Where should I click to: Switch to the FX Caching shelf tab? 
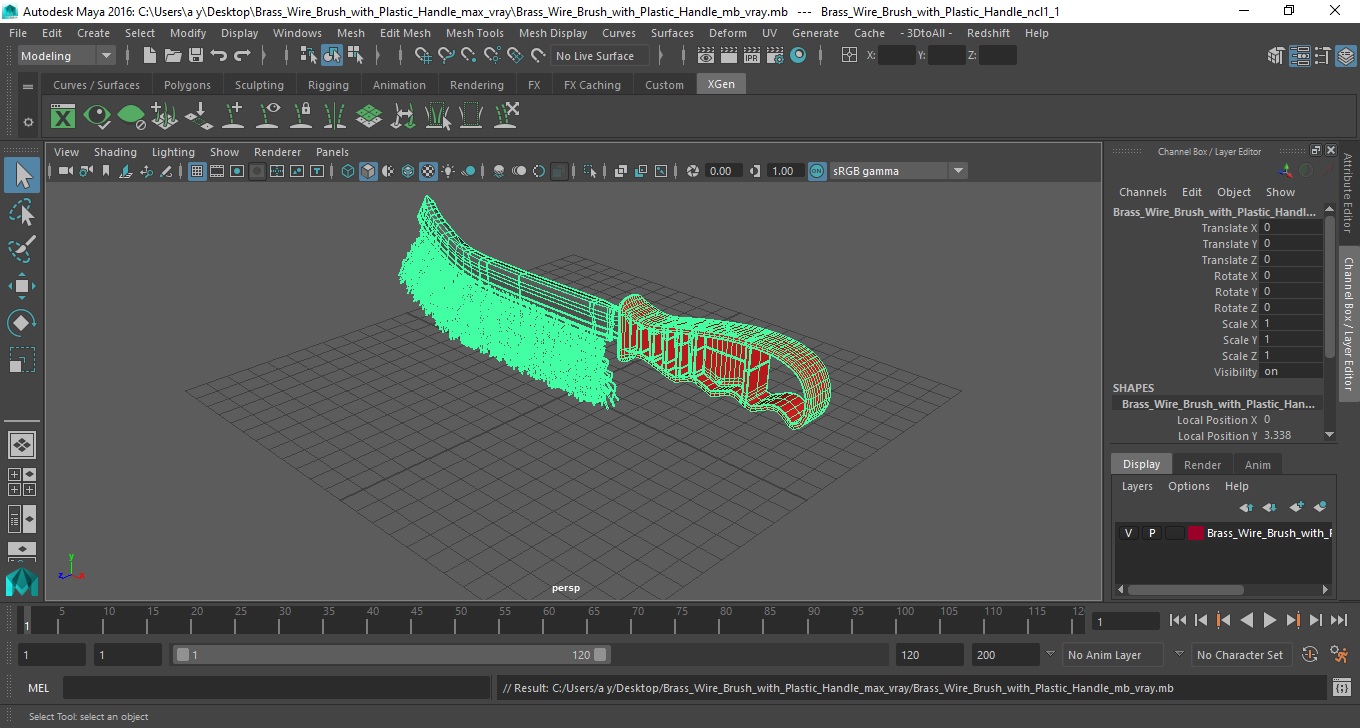tap(592, 85)
